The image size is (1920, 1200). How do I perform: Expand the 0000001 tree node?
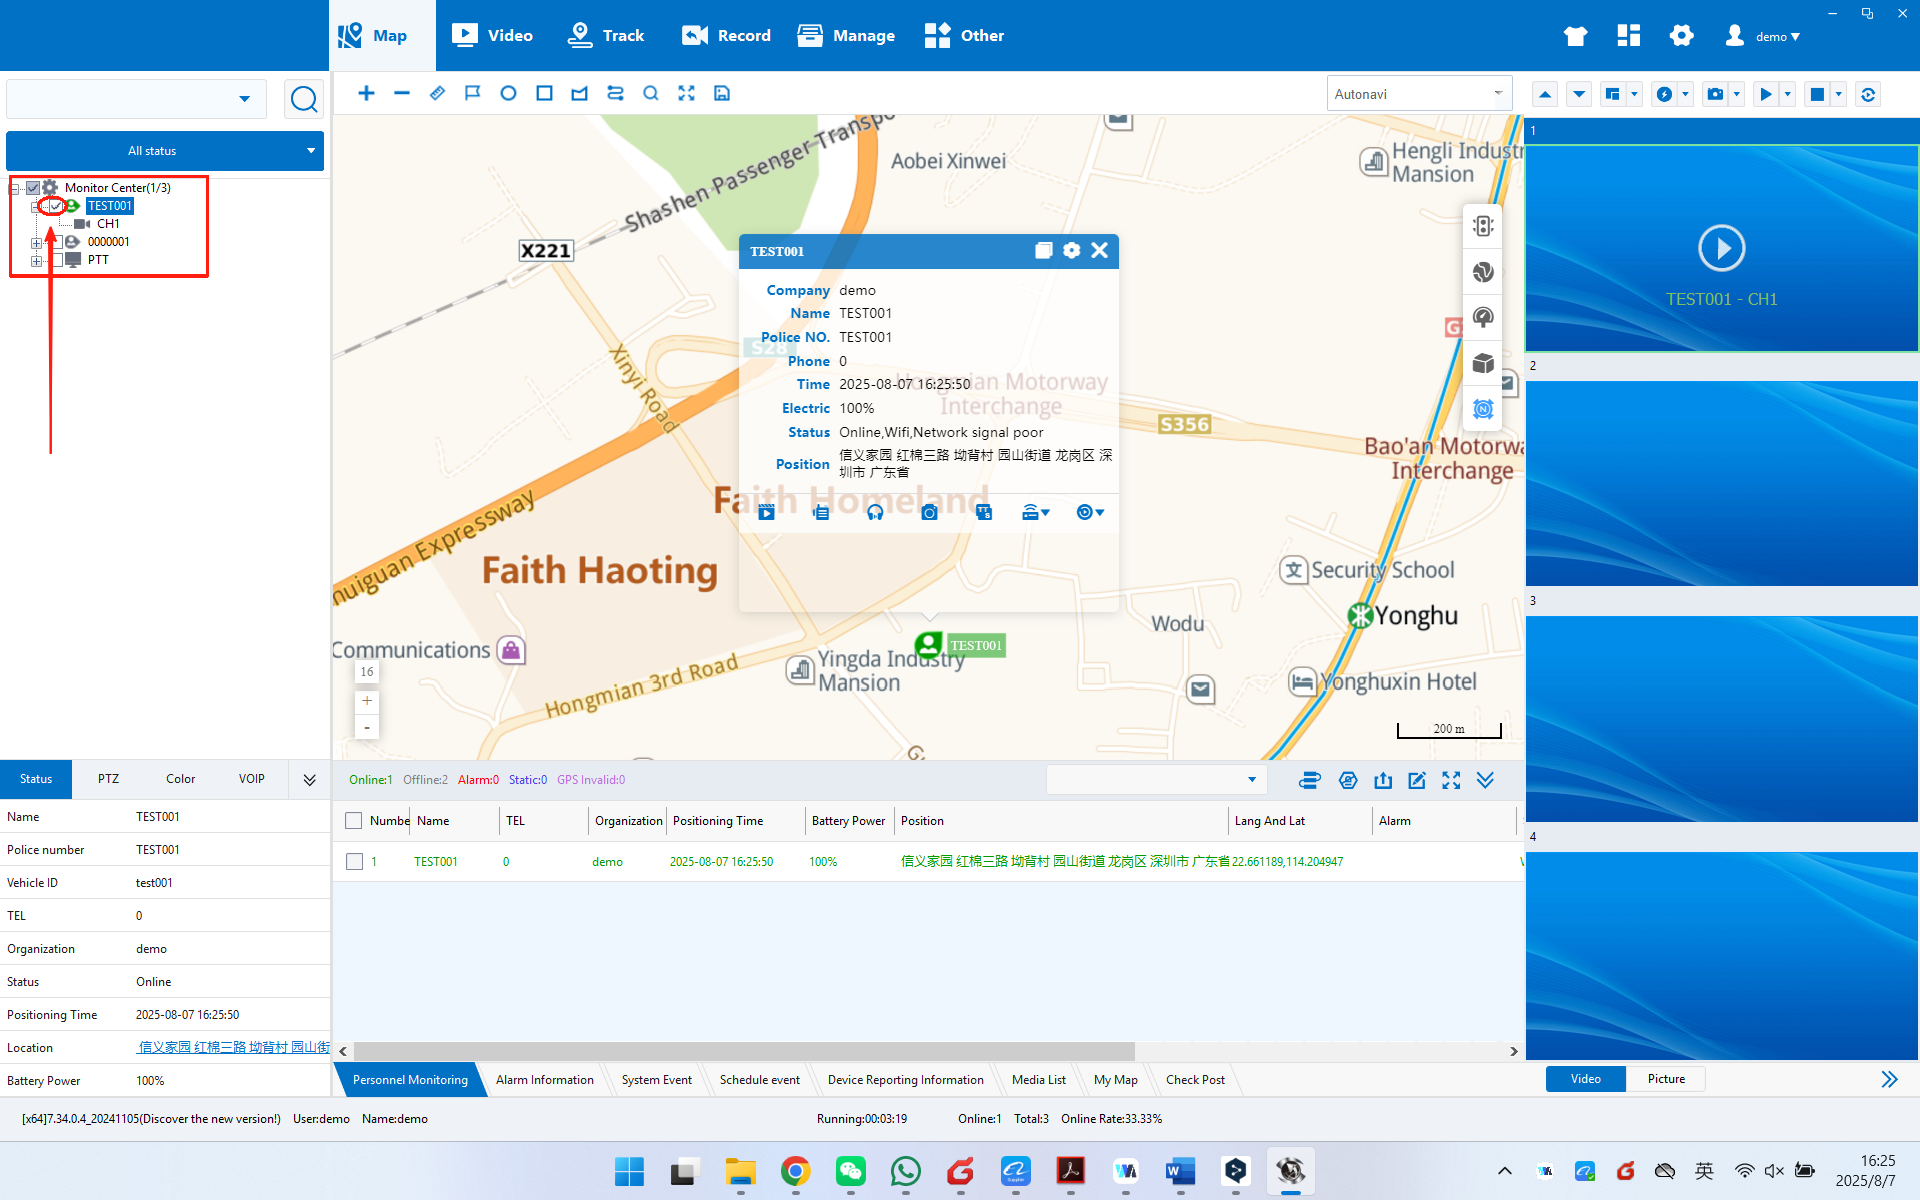tap(36, 243)
